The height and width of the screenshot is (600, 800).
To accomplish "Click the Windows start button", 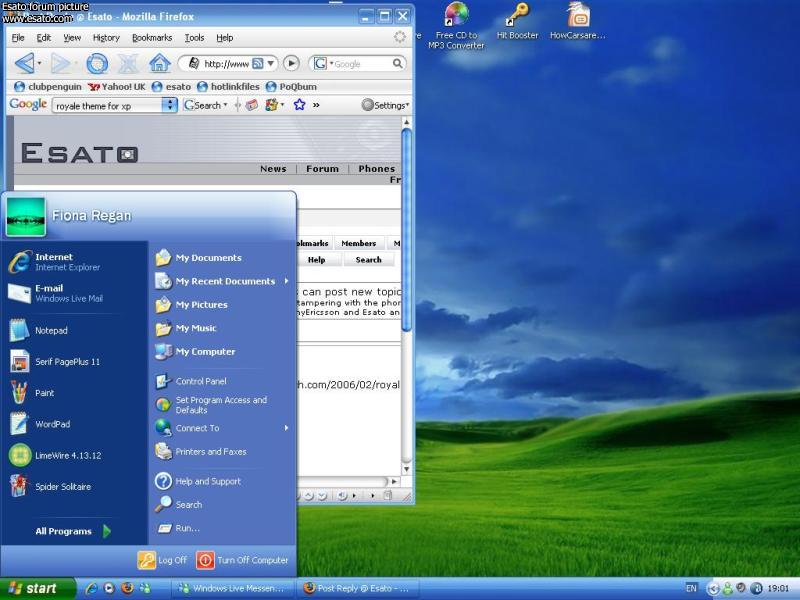I will [x=38, y=588].
